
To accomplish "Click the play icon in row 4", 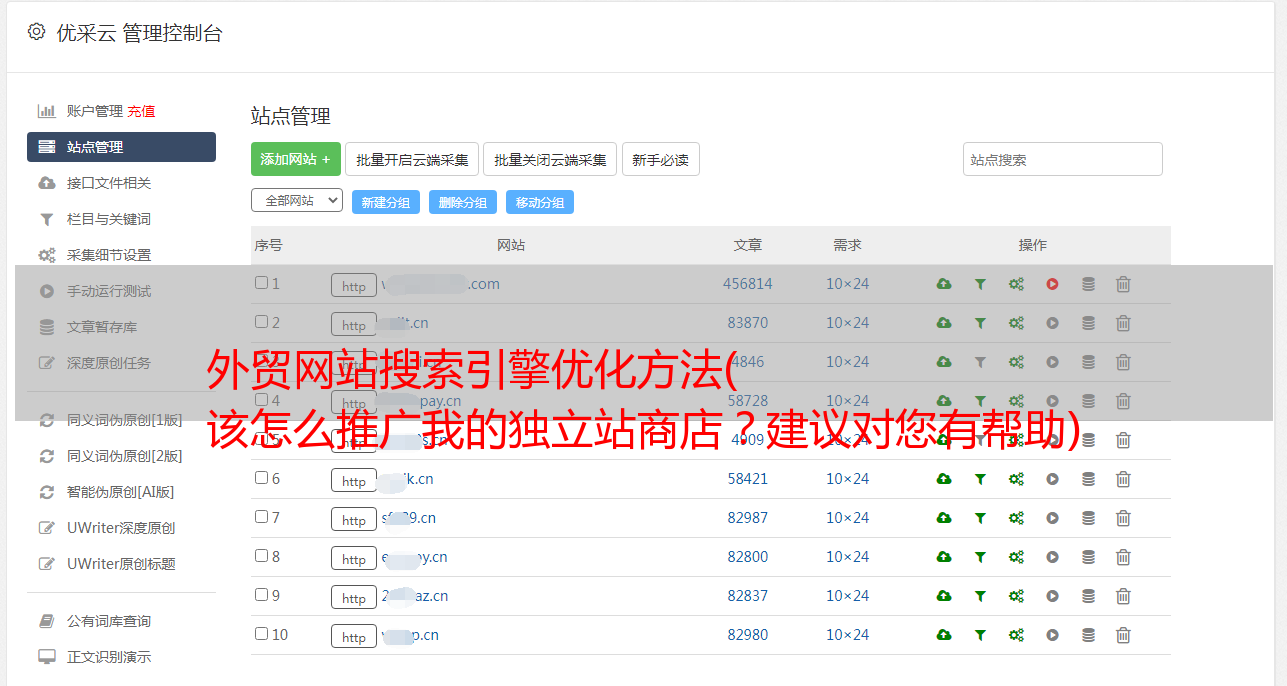I will point(1052,401).
